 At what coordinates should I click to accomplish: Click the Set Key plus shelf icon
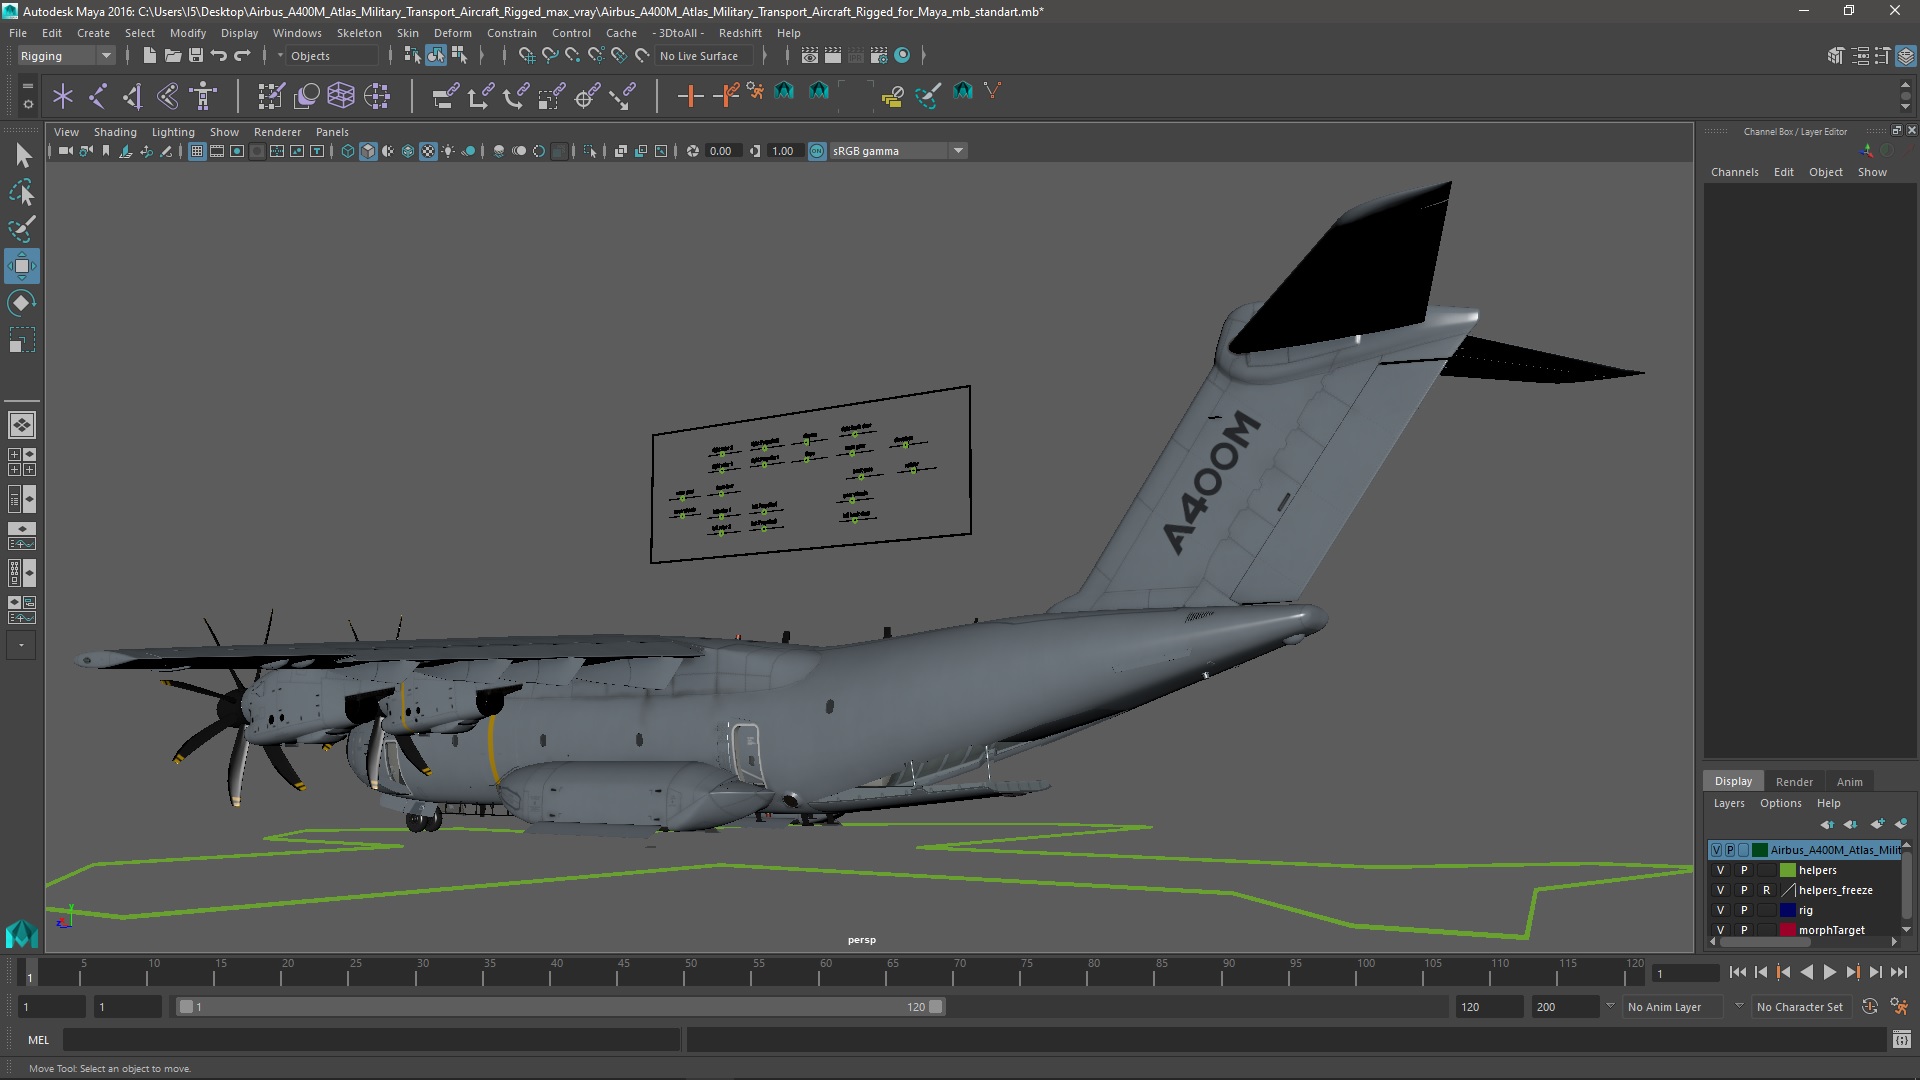[690, 96]
